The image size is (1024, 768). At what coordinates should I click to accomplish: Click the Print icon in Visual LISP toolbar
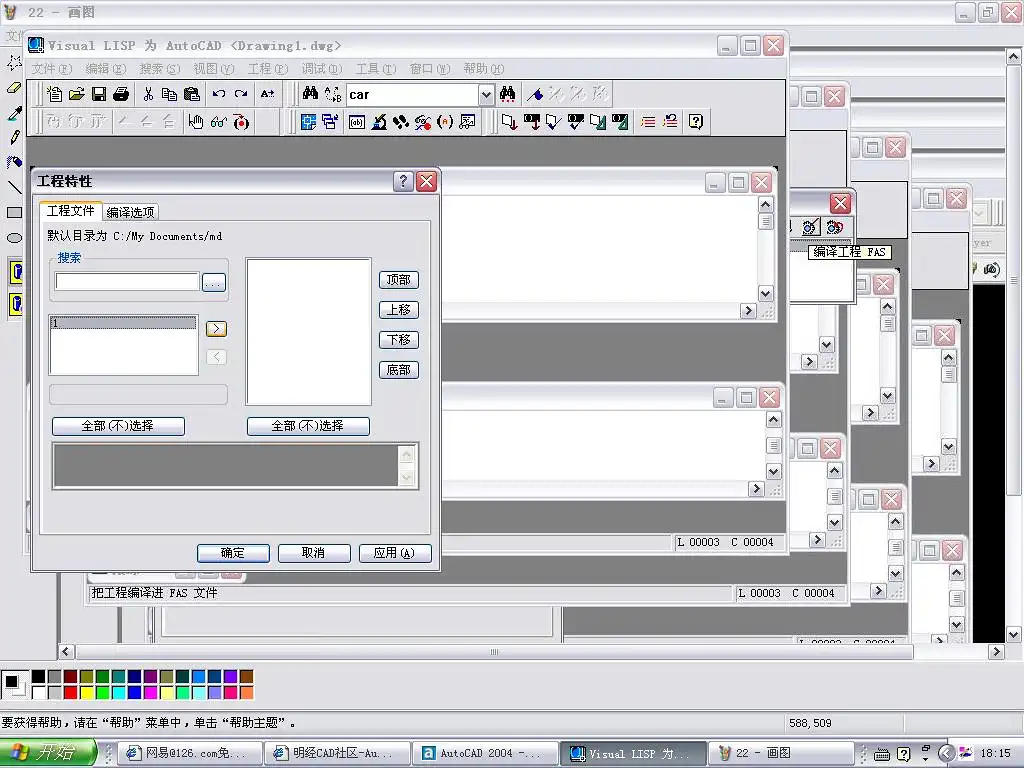click(x=121, y=94)
